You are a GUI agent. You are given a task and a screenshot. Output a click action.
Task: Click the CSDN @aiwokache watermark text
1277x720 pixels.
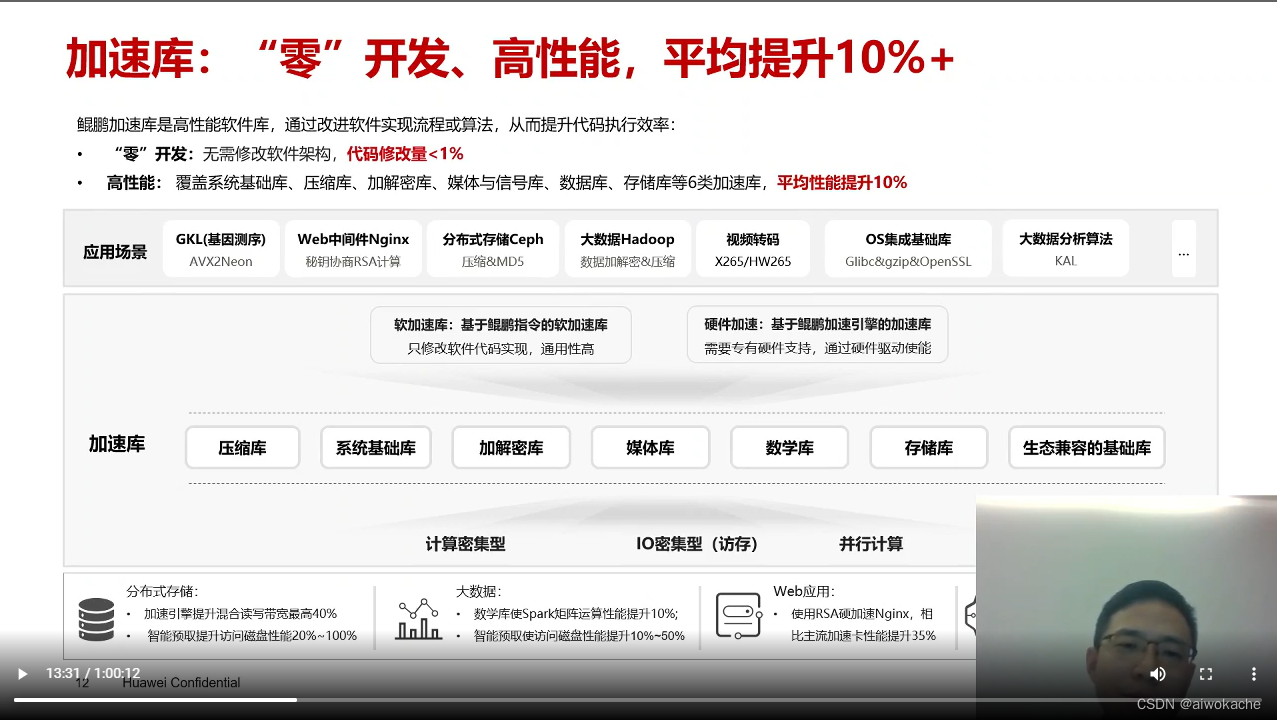point(1199,704)
